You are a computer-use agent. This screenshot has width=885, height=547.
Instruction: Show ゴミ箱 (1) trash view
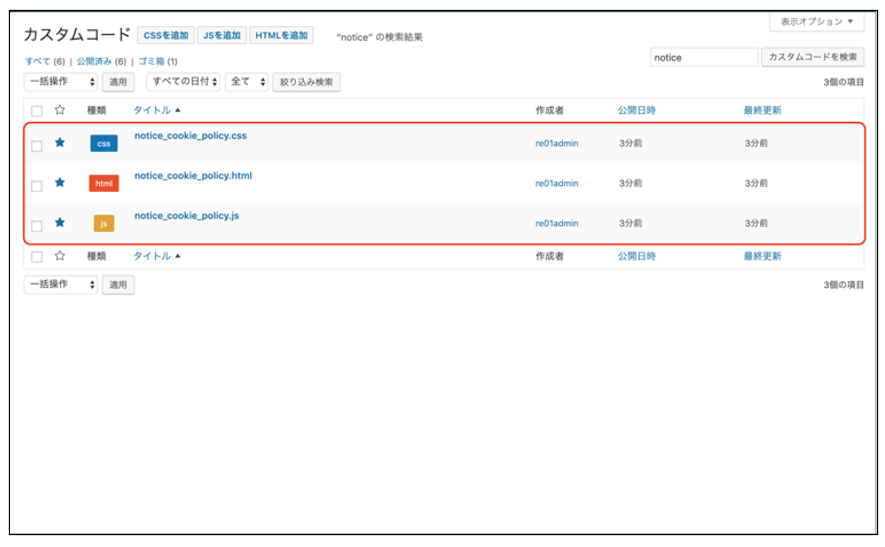coord(158,62)
